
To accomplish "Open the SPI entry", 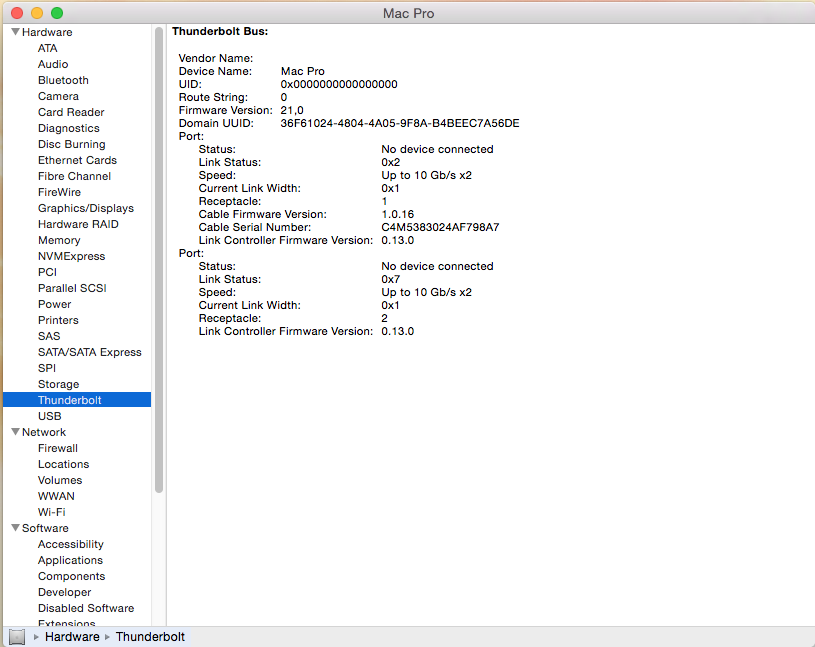I will pyautogui.click(x=47, y=368).
